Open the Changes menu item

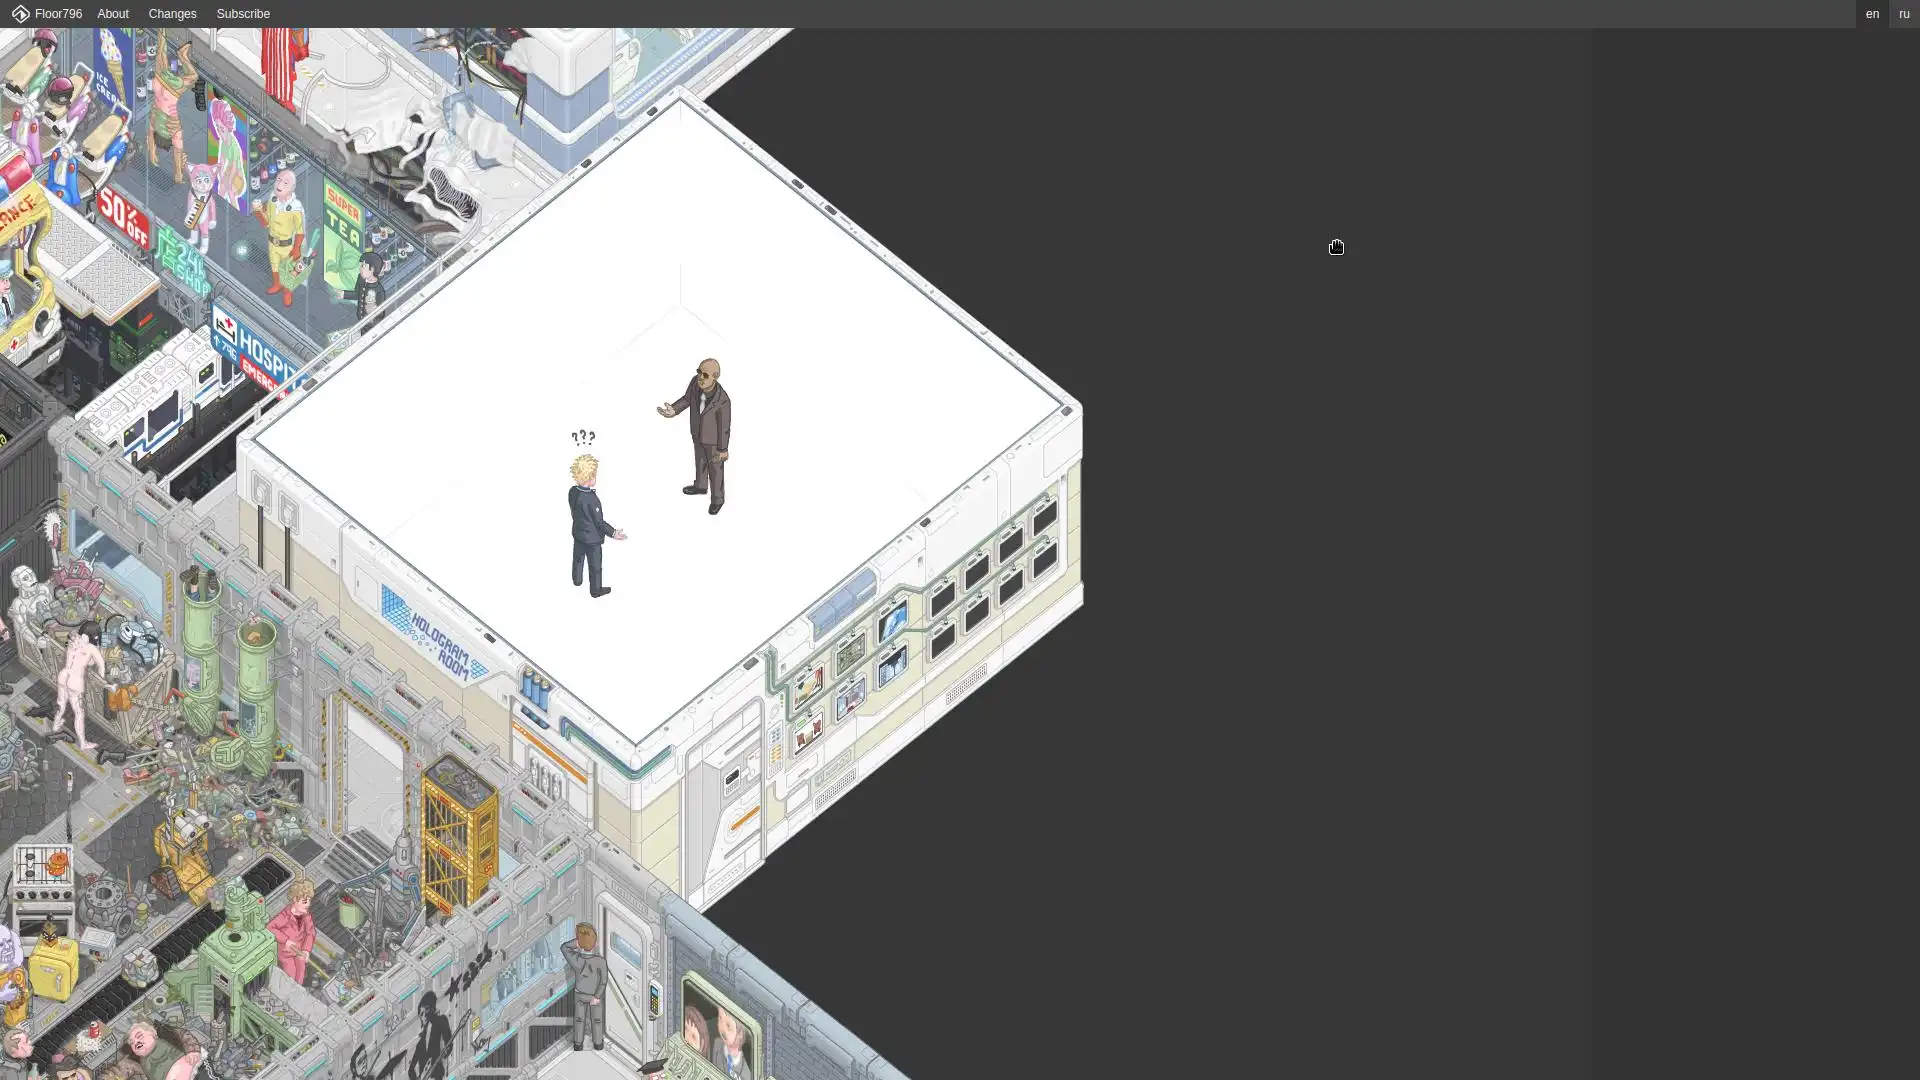[172, 14]
